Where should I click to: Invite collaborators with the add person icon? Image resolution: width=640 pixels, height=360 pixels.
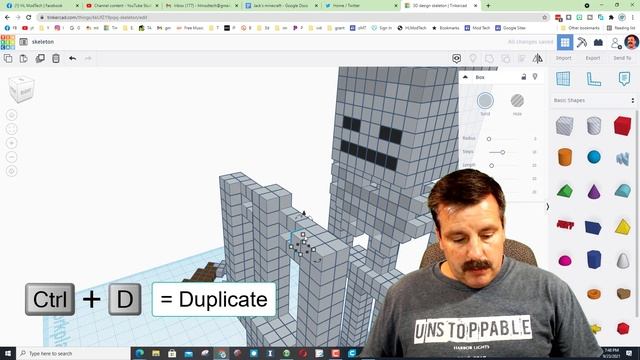coord(616,42)
